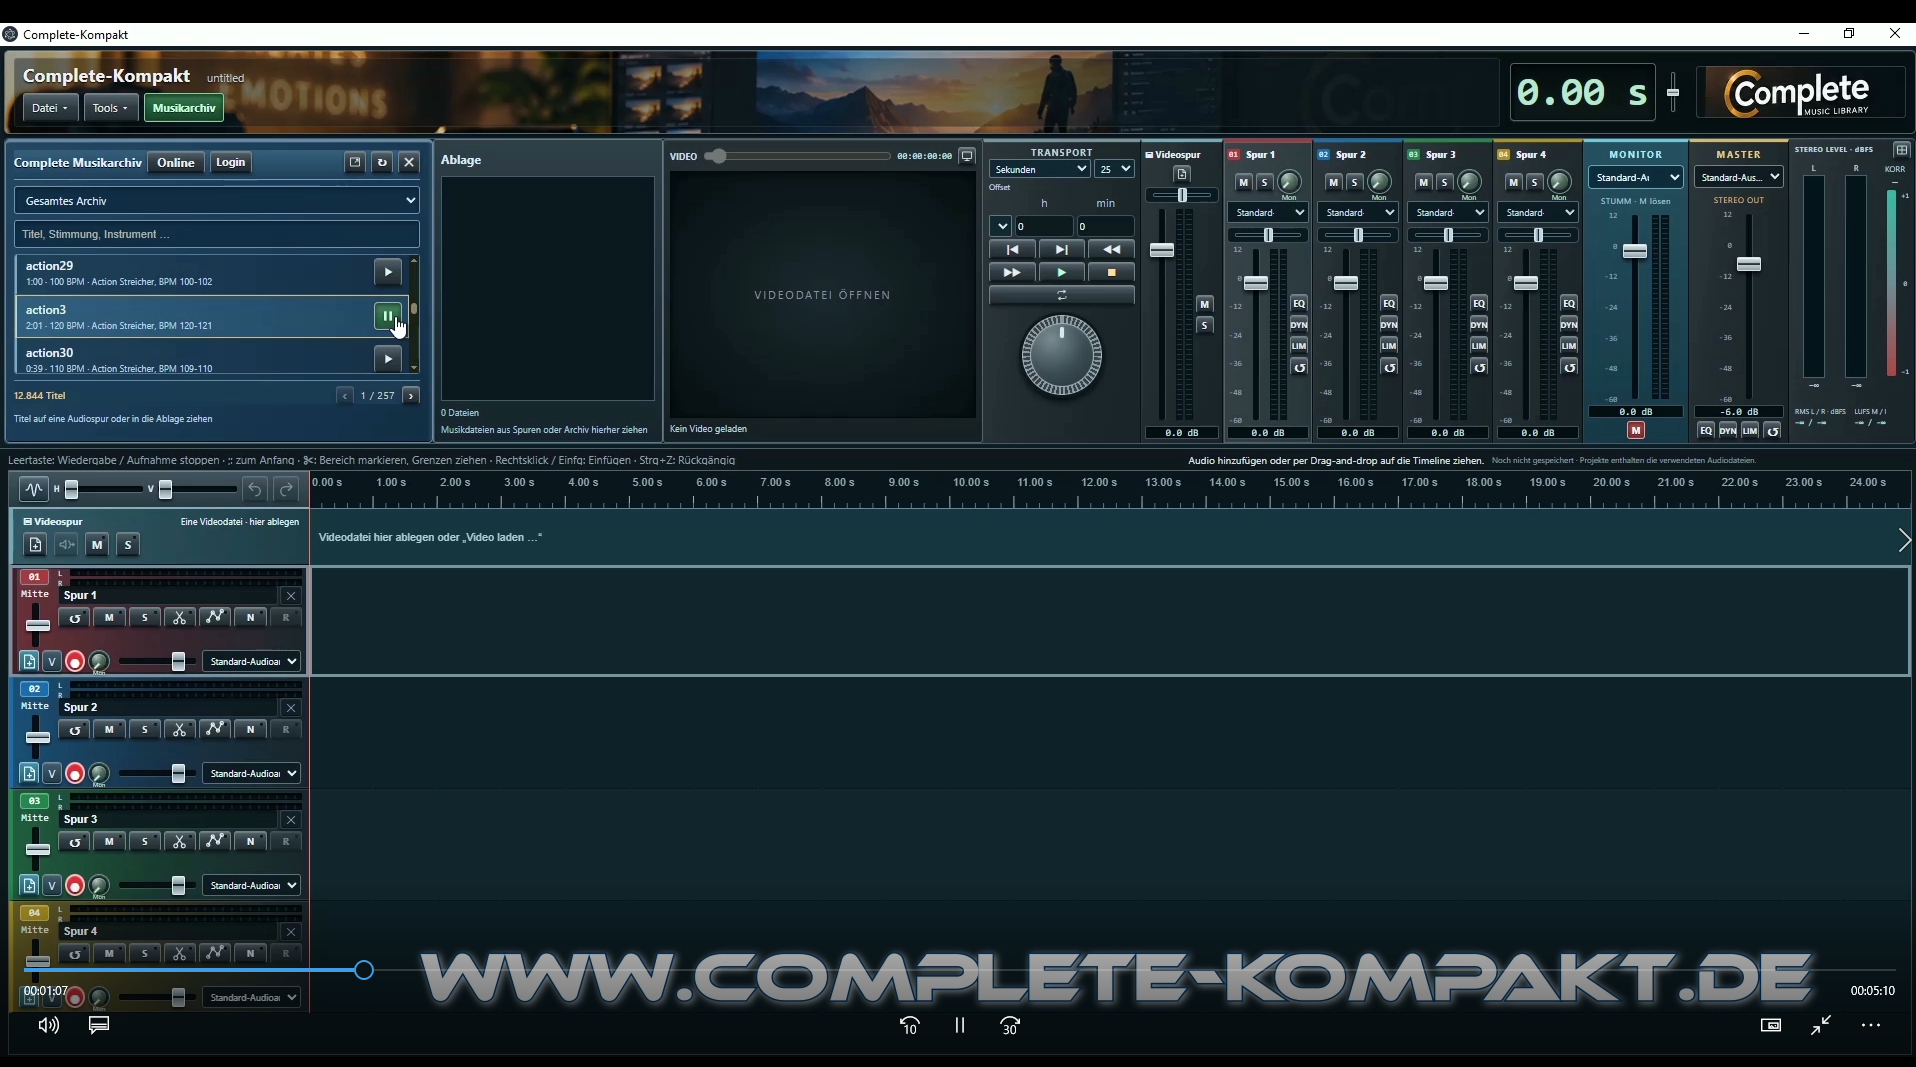Image resolution: width=1916 pixels, height=1067 pixels.
Task: Expand the offset sign dropdown
Action: click(x=1000, y=227)
